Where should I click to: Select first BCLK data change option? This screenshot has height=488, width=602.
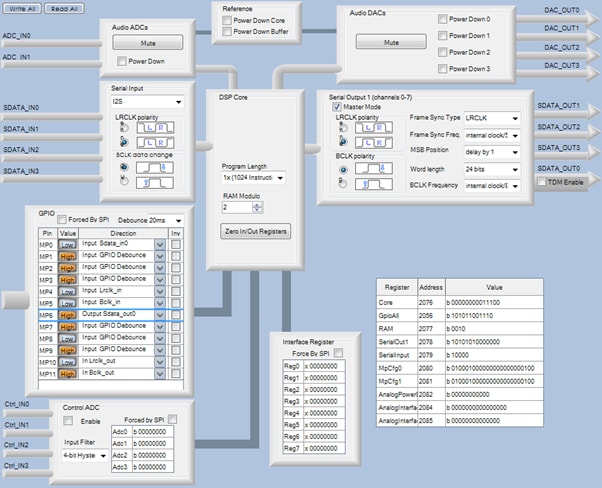pyautogui.click(x=124, y=167)
